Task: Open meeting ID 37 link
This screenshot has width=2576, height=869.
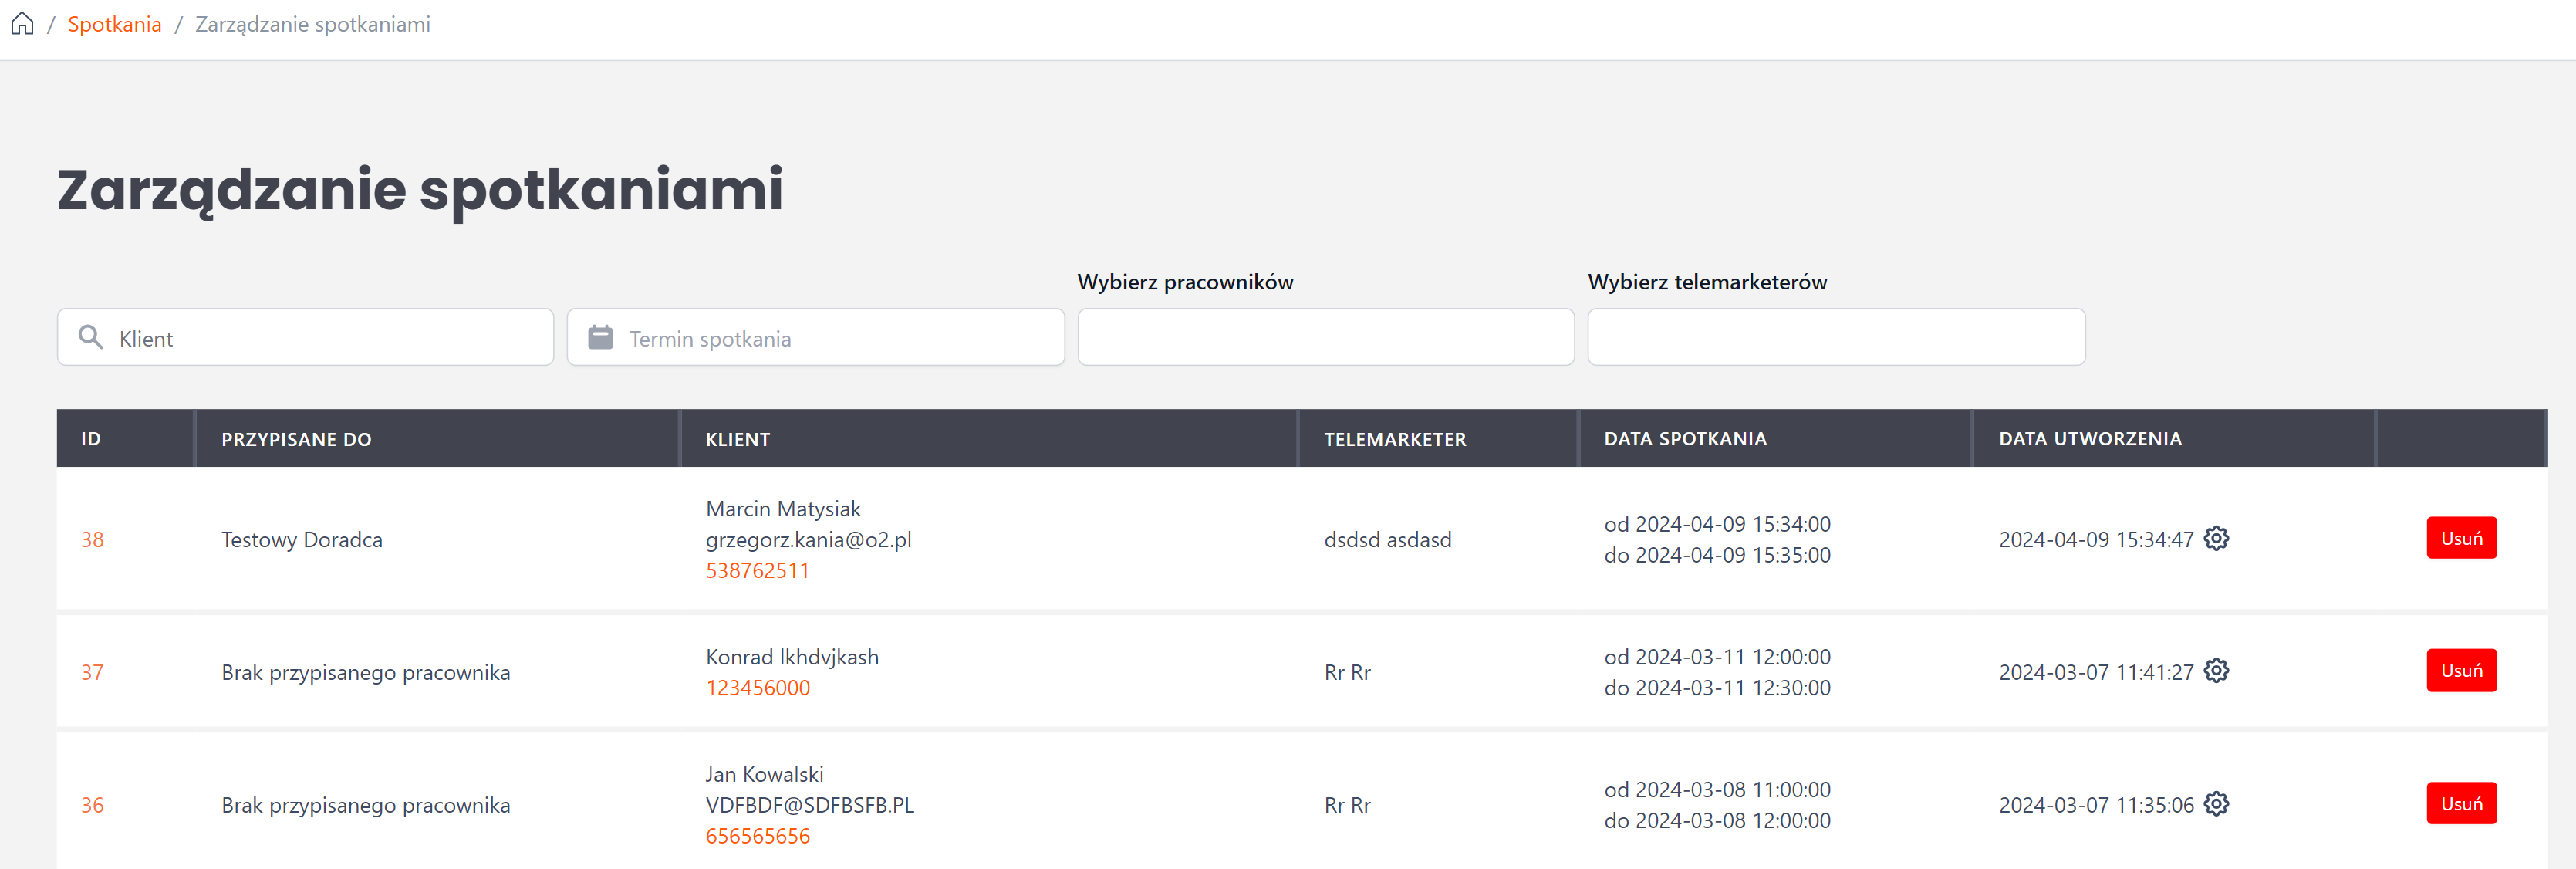Action: pyautogui.click(x=92, y=672)
